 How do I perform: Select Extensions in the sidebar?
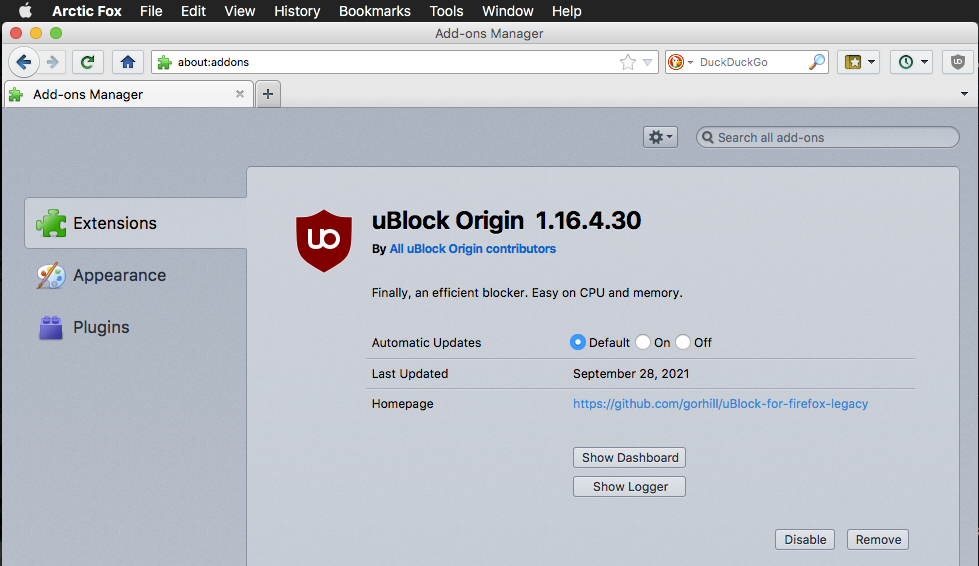[x=135, y=223]
